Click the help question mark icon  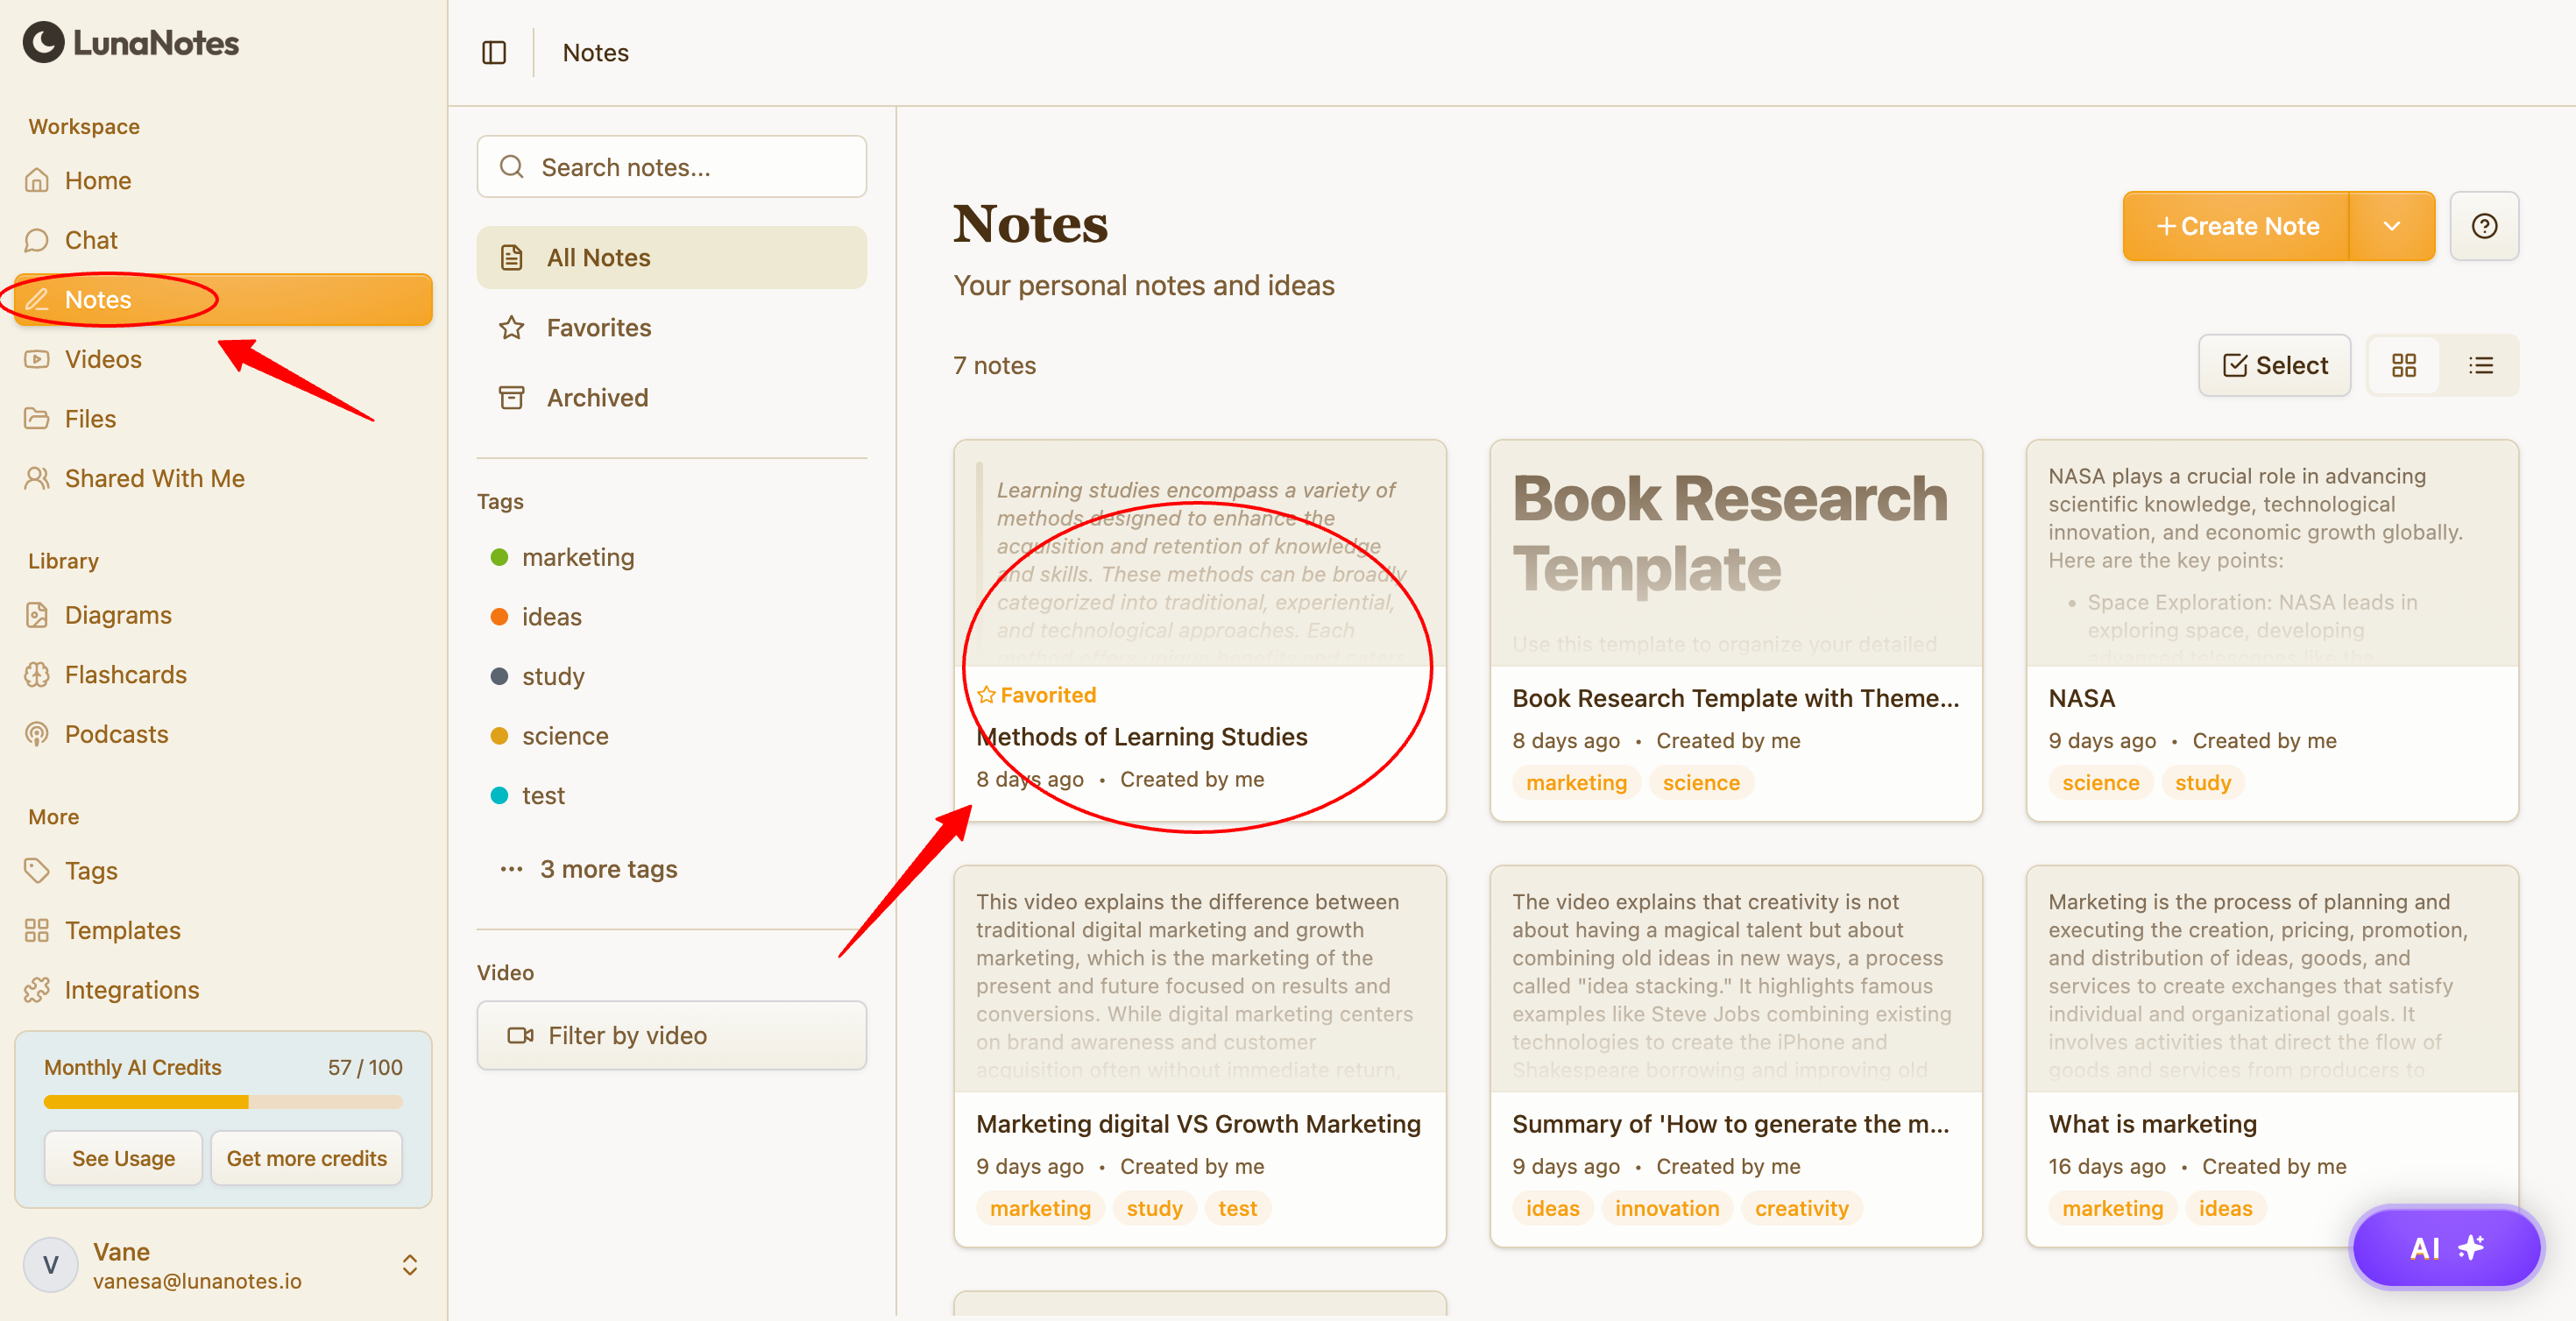2484,226
